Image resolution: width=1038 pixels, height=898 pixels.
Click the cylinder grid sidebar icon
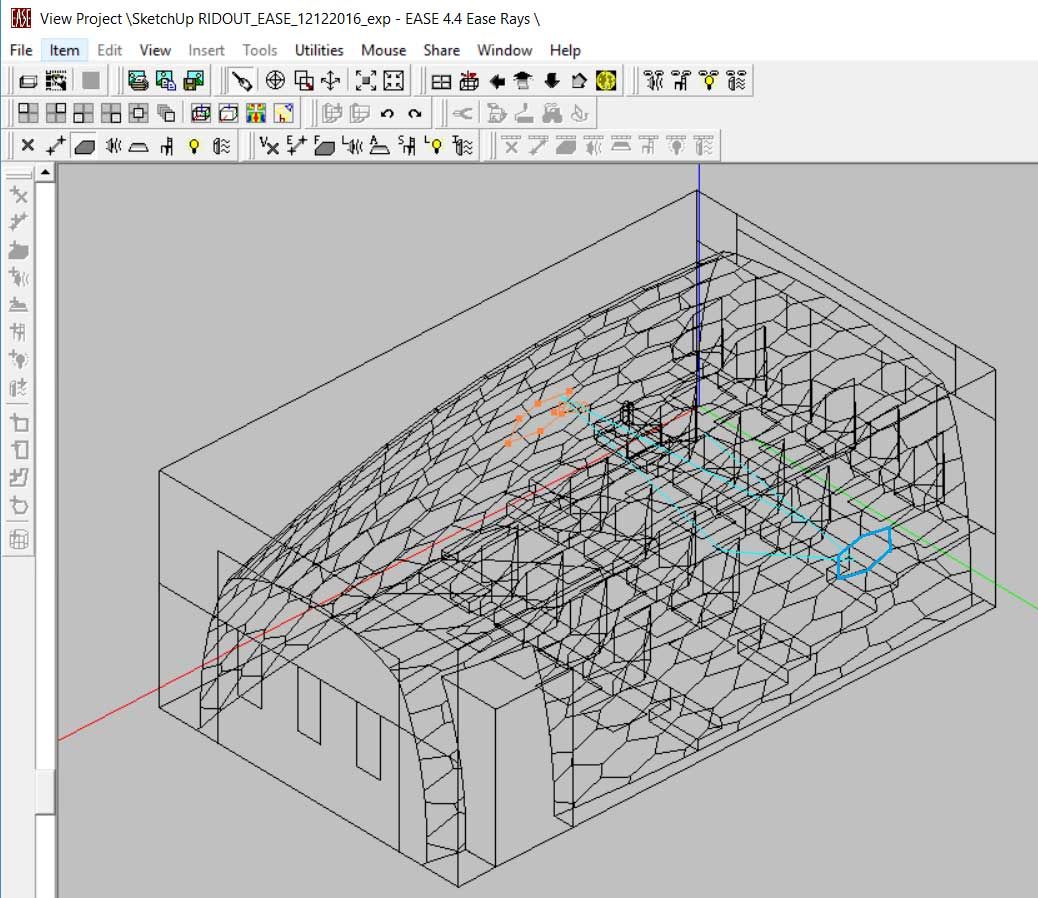pyautogui.click(x=19, y=539)
